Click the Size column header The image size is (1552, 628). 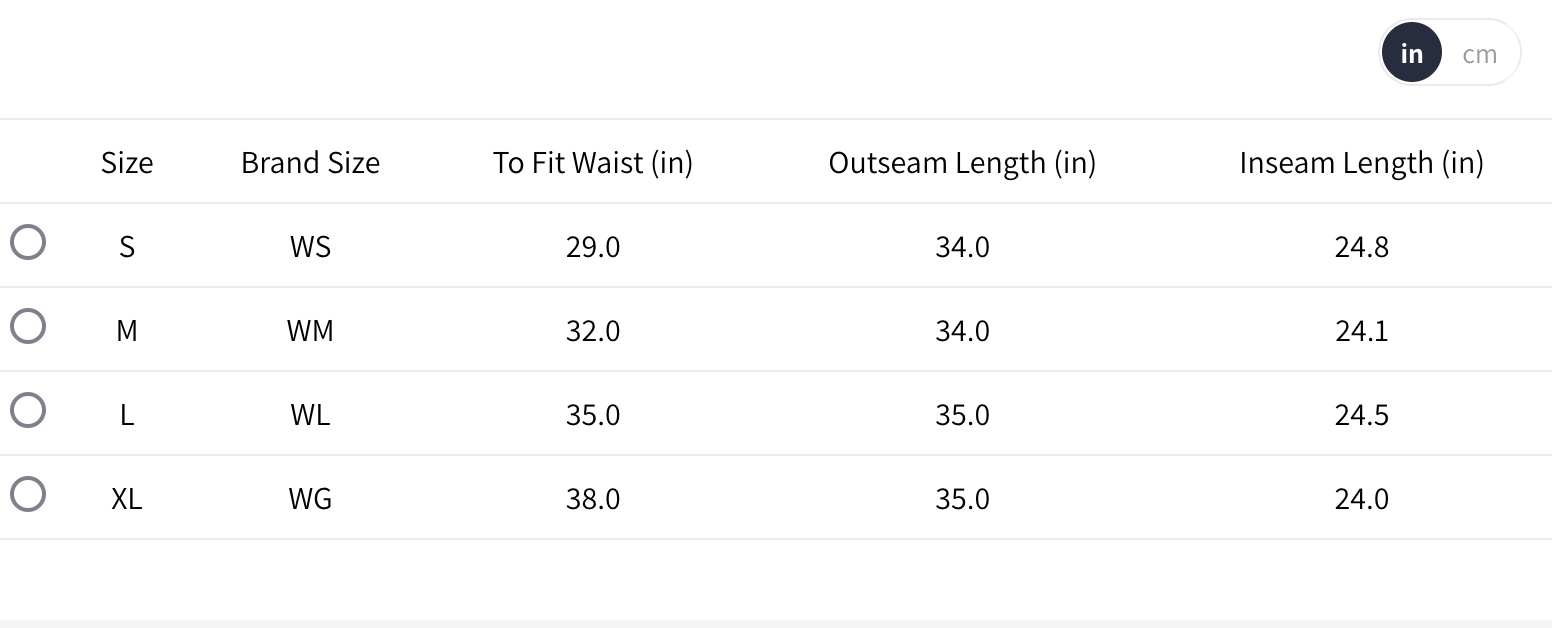tap(127, 162)
